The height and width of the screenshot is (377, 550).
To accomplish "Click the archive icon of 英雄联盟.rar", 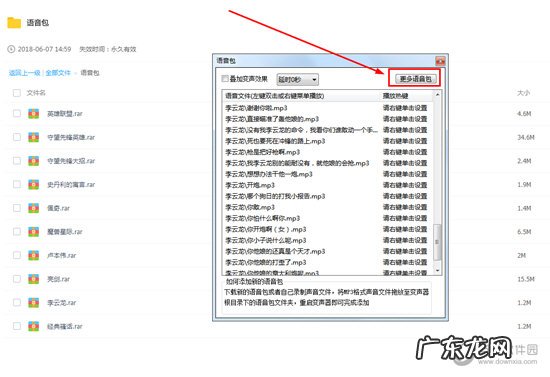I will point(33,114).
